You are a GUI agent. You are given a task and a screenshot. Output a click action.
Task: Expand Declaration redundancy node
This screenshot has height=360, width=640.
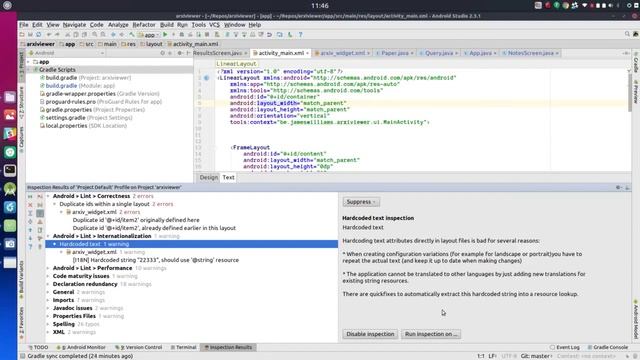click(48, 284)
